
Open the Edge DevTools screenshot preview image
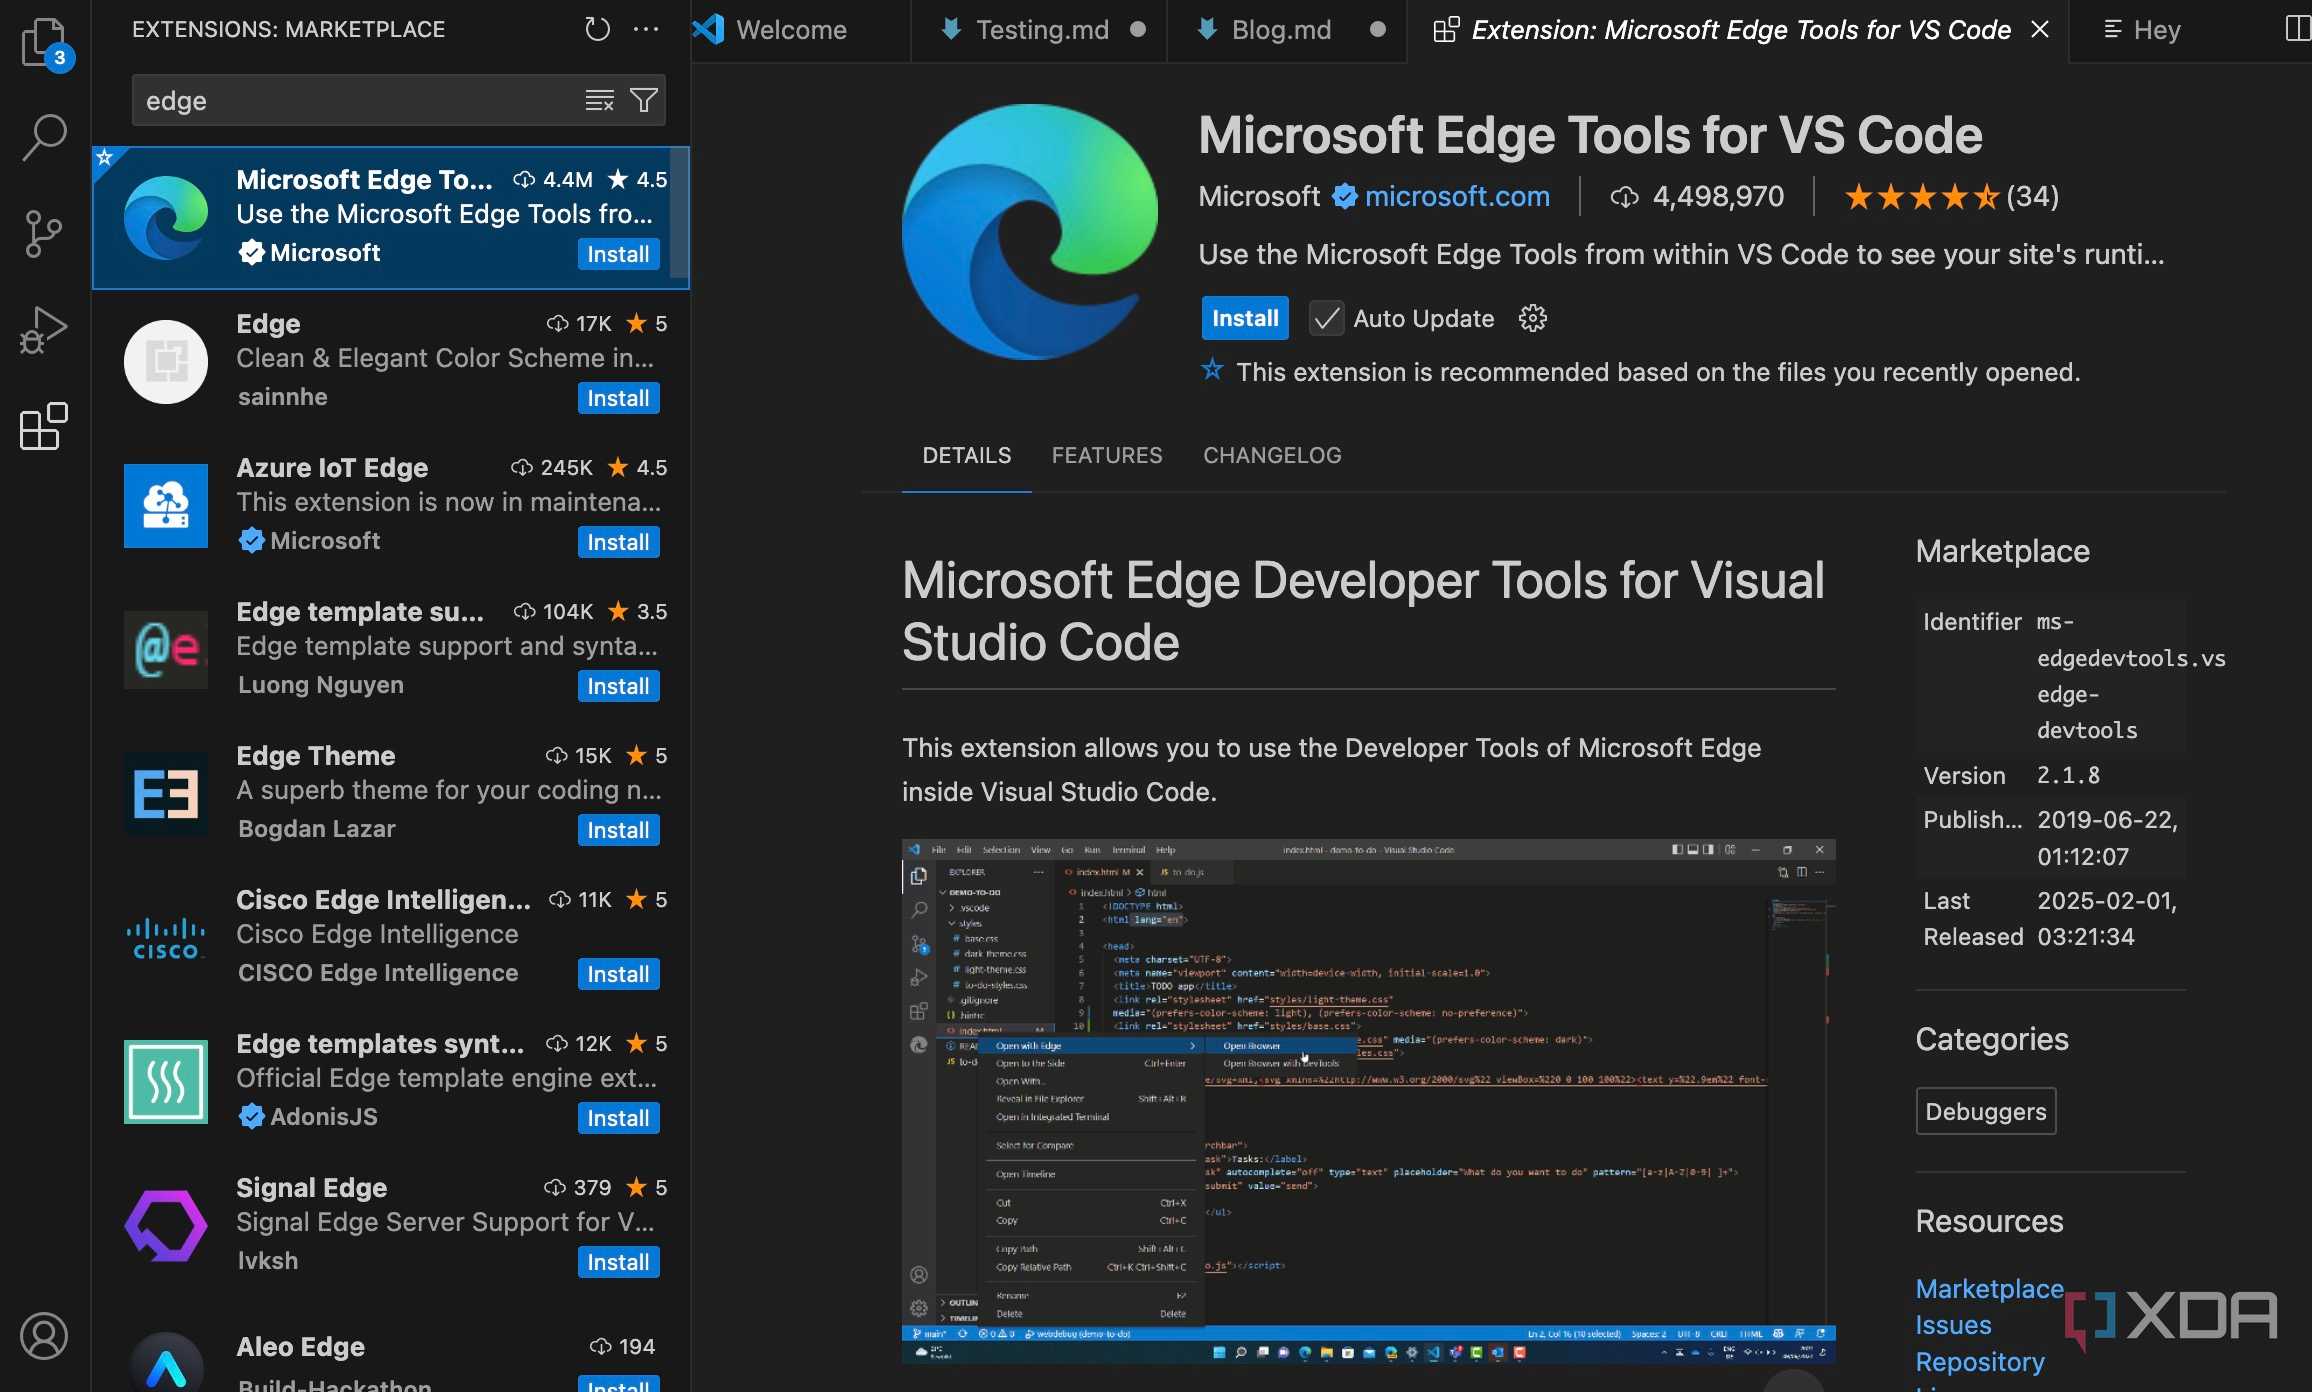[x=1368, y=1101]
